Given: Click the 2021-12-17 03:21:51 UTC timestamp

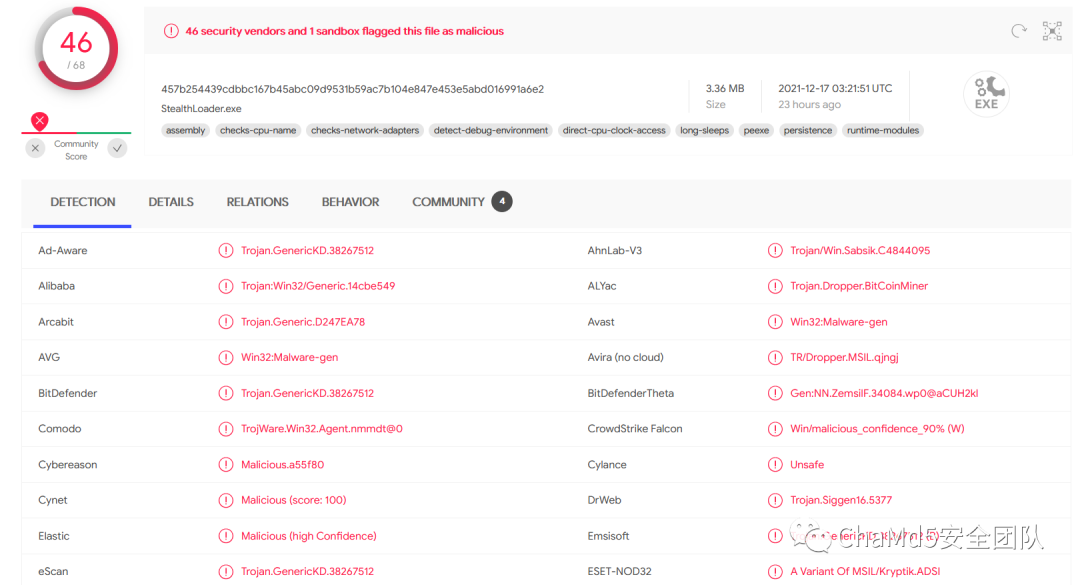Looking at the screenshot, I should tap(835, 89).
